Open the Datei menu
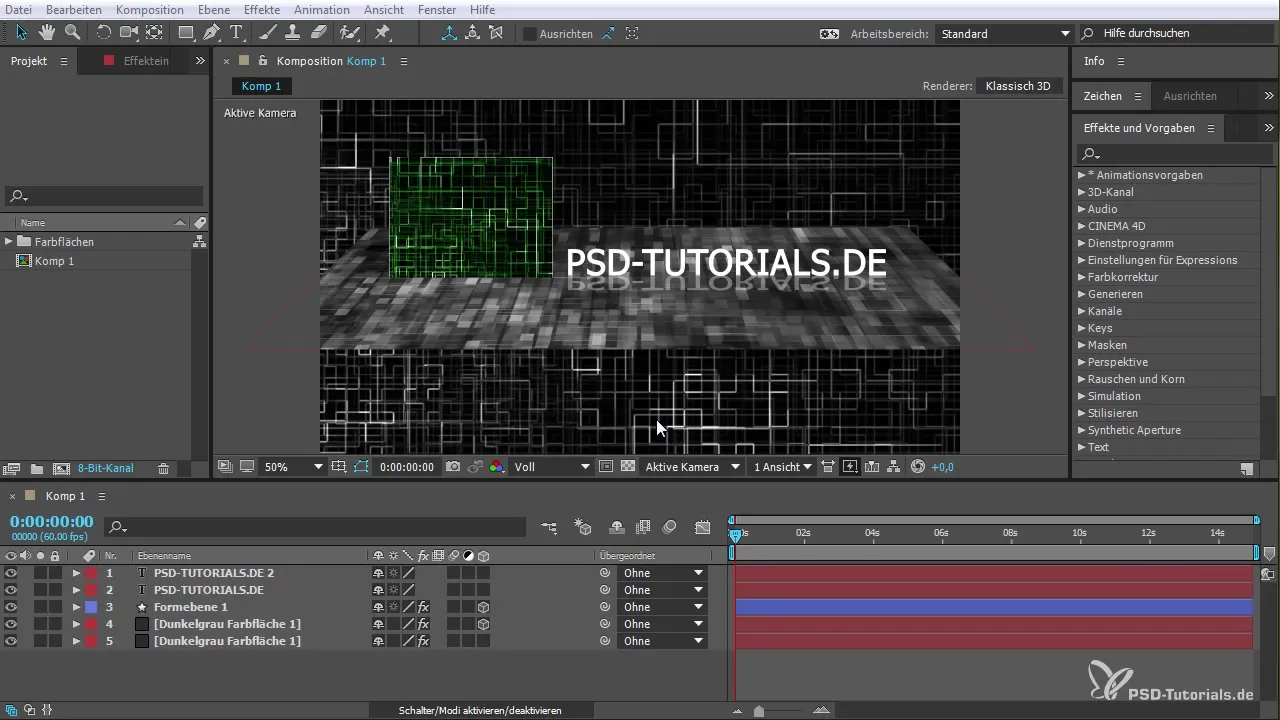 coord(19,9)
